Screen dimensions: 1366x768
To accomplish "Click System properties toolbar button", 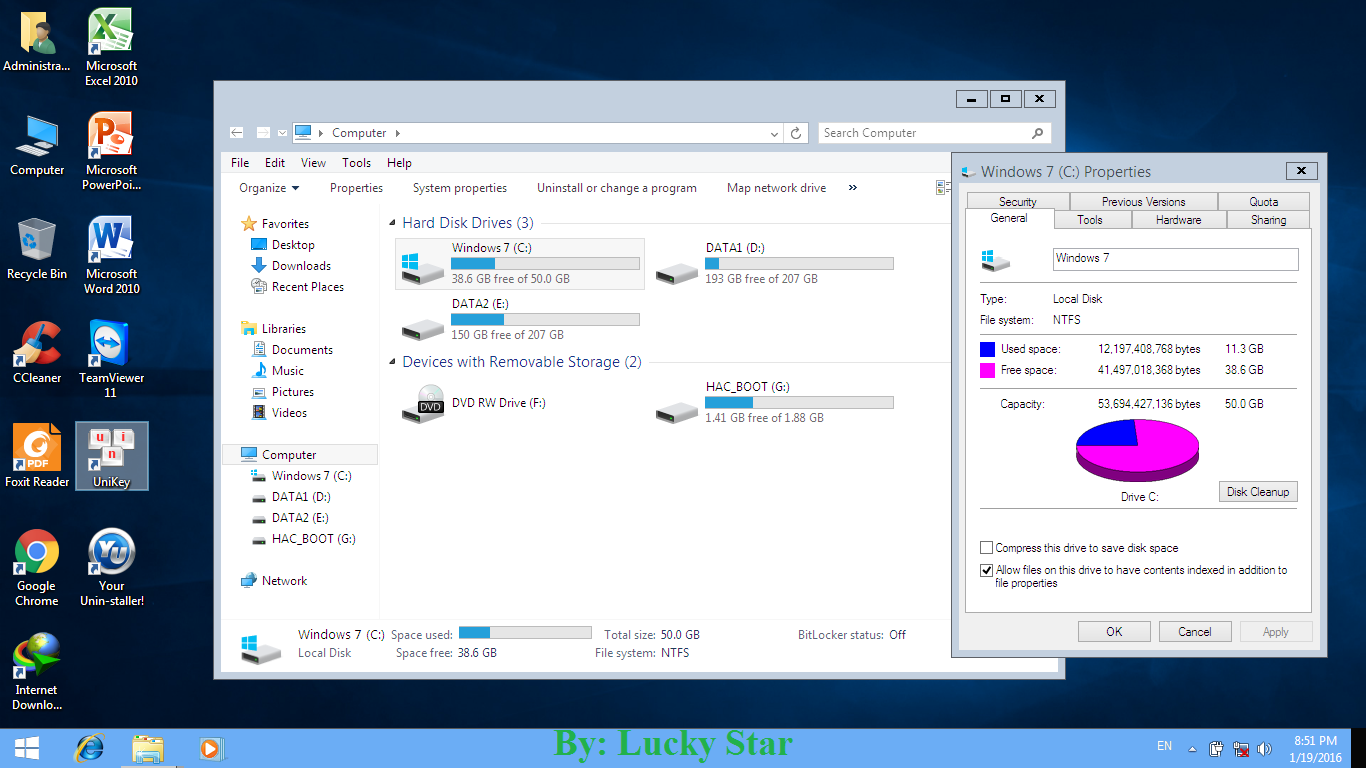I will (x=460, y=188).
